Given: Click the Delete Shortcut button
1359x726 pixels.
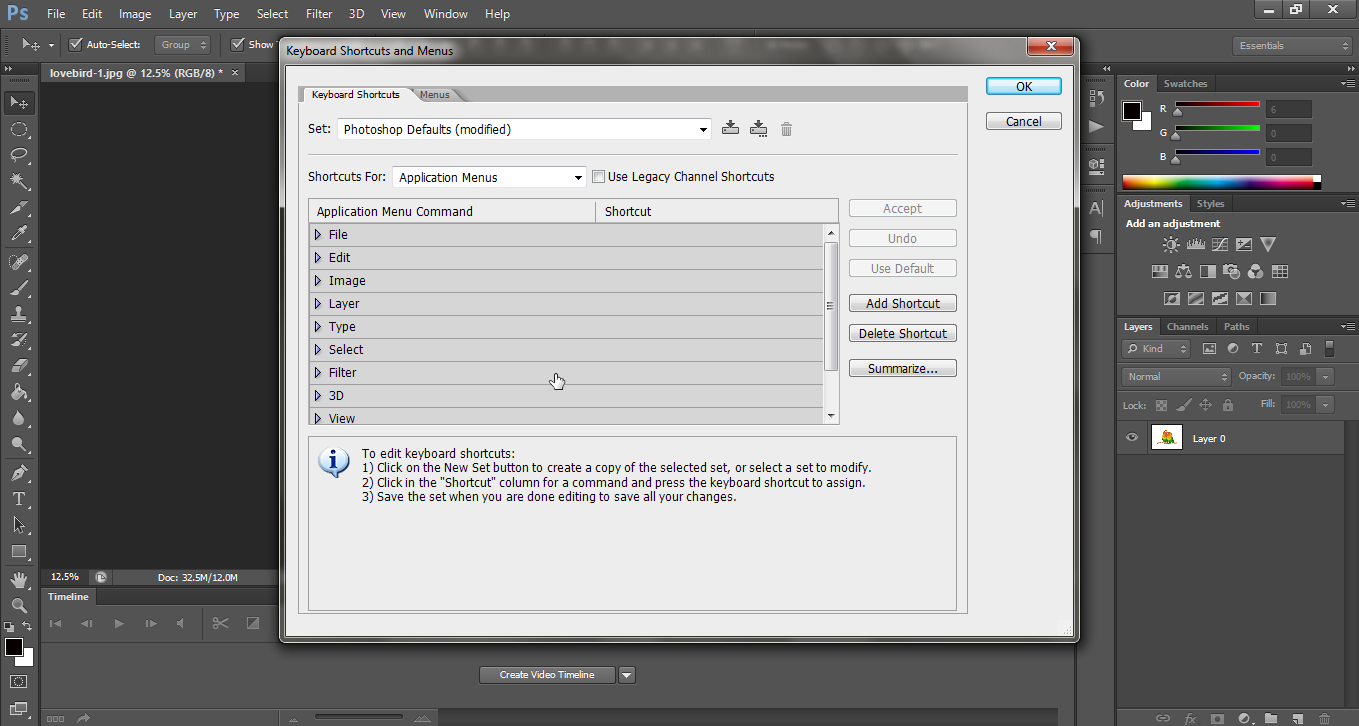Looking at the screenshot, I should [903, 333].
